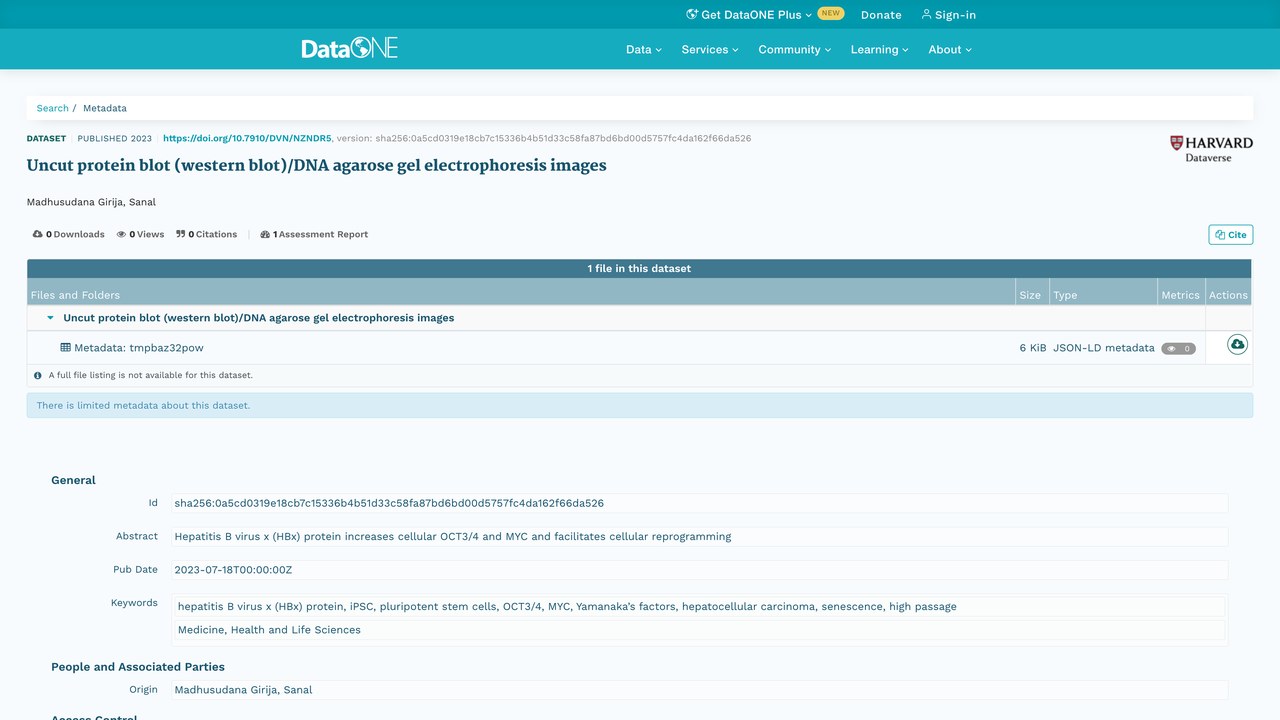Image resolution: width=1280 pixels, height=720 pixels.
Task: Click the table icon beside Metadata: tmpbaz32pow
Action: click(x=66, y=348)
